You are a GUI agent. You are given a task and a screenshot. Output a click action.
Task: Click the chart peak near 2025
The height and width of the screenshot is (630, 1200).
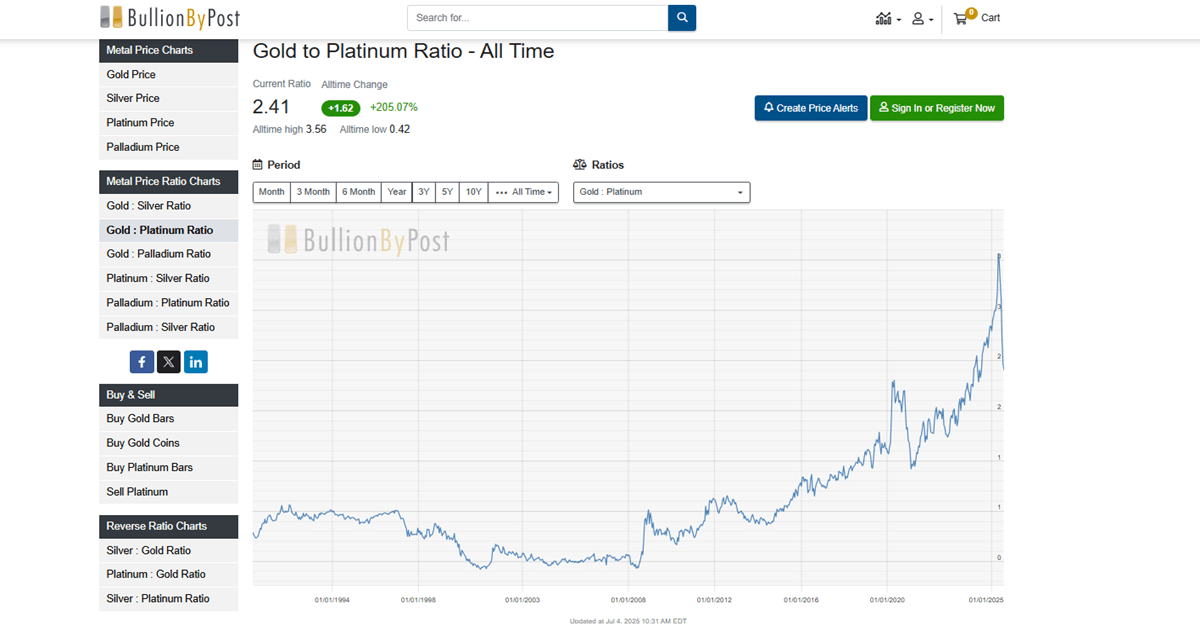999,256
